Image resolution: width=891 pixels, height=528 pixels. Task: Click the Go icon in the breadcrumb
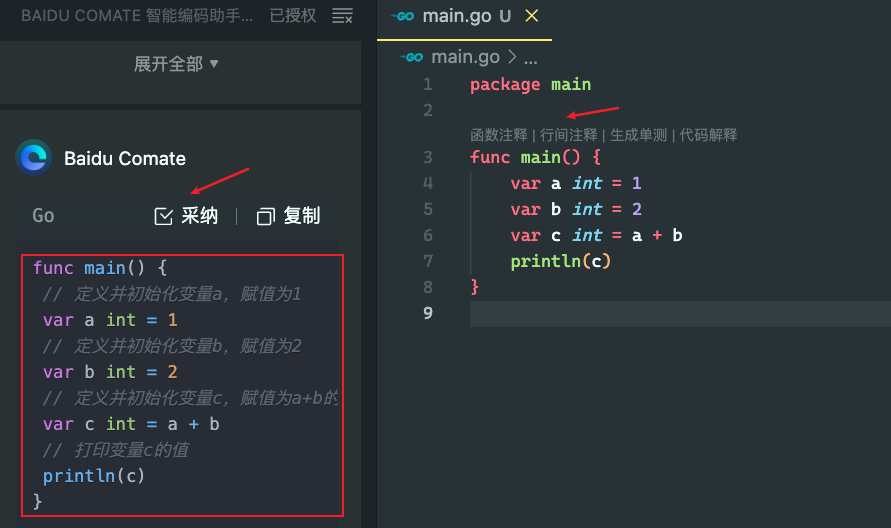[411, 57]
